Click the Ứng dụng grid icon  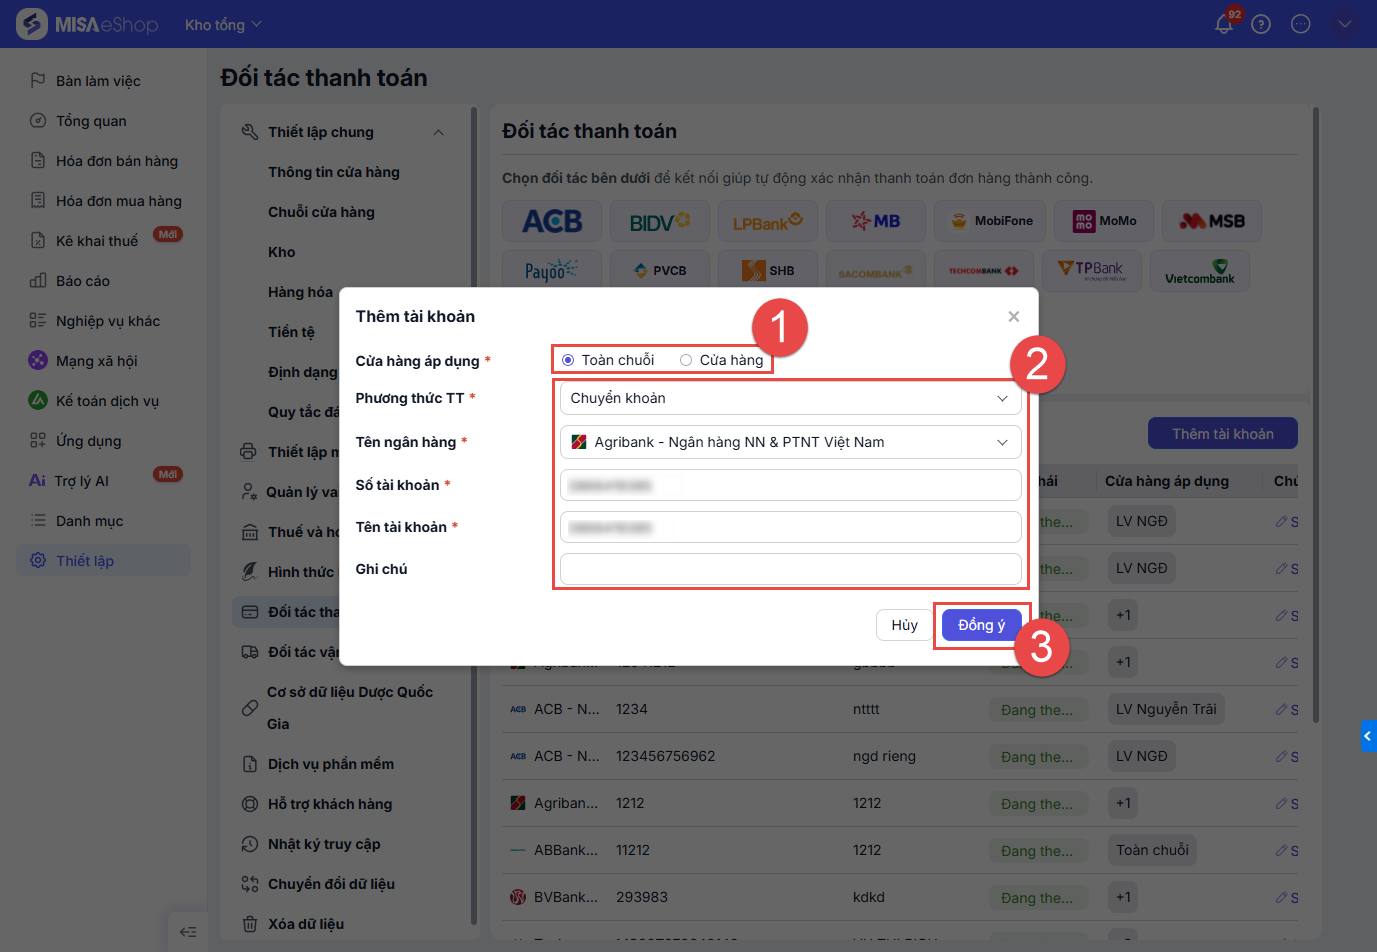(38, 441)
